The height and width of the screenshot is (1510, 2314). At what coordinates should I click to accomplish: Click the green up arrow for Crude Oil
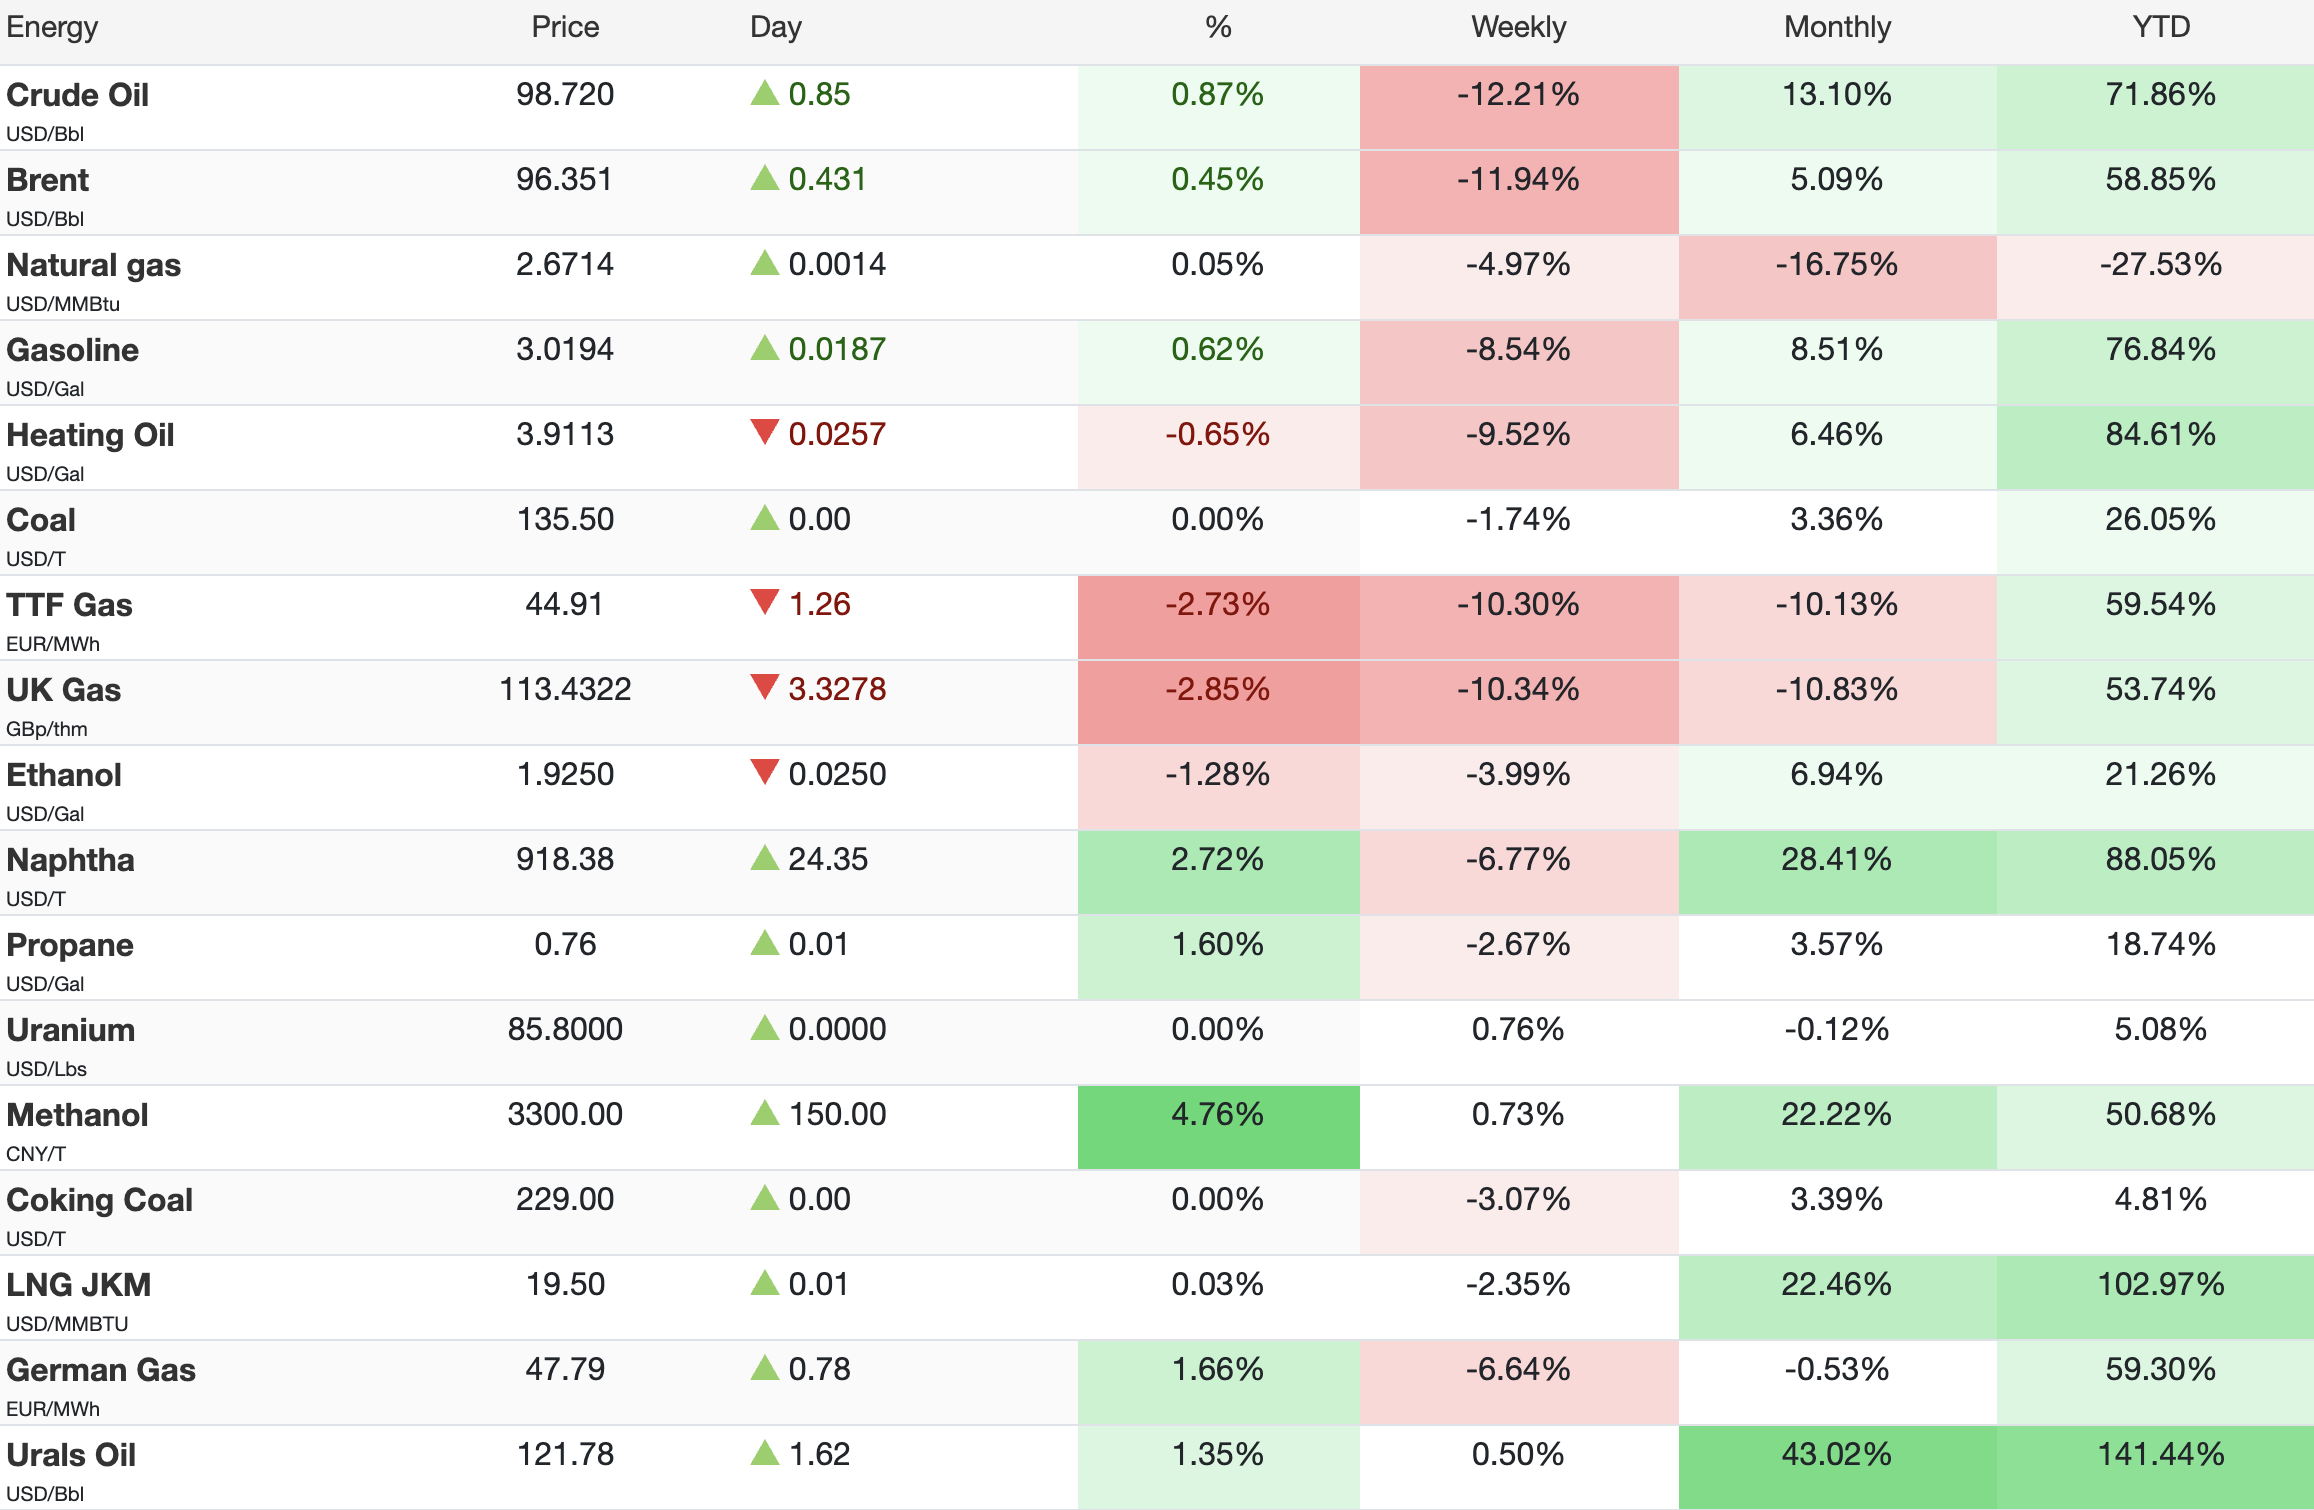[x=765, y=94]
